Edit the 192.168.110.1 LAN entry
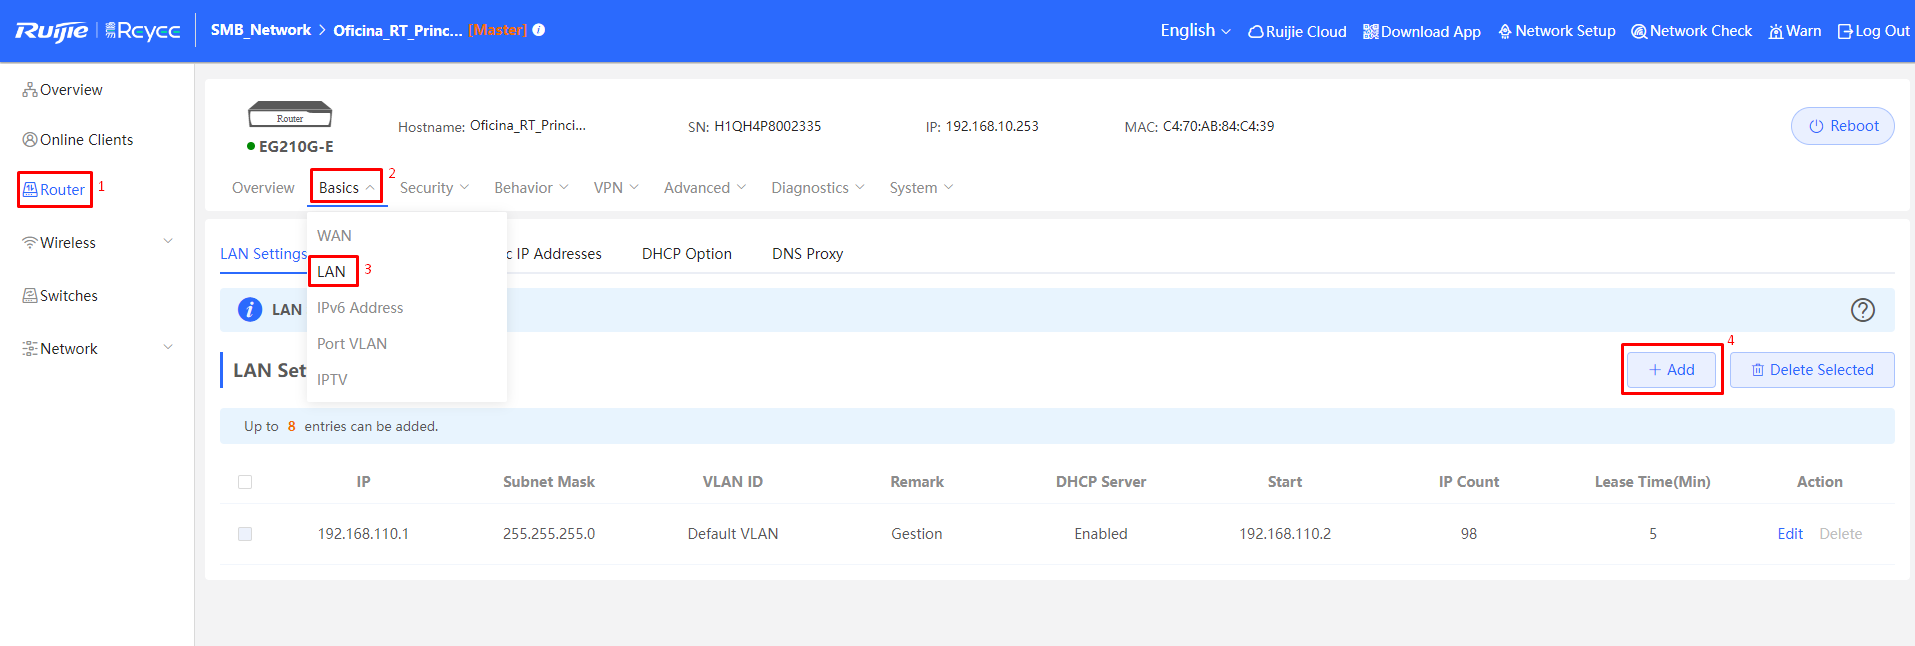The height and width of the screenshot is (646, 1915). point(1790,534)
